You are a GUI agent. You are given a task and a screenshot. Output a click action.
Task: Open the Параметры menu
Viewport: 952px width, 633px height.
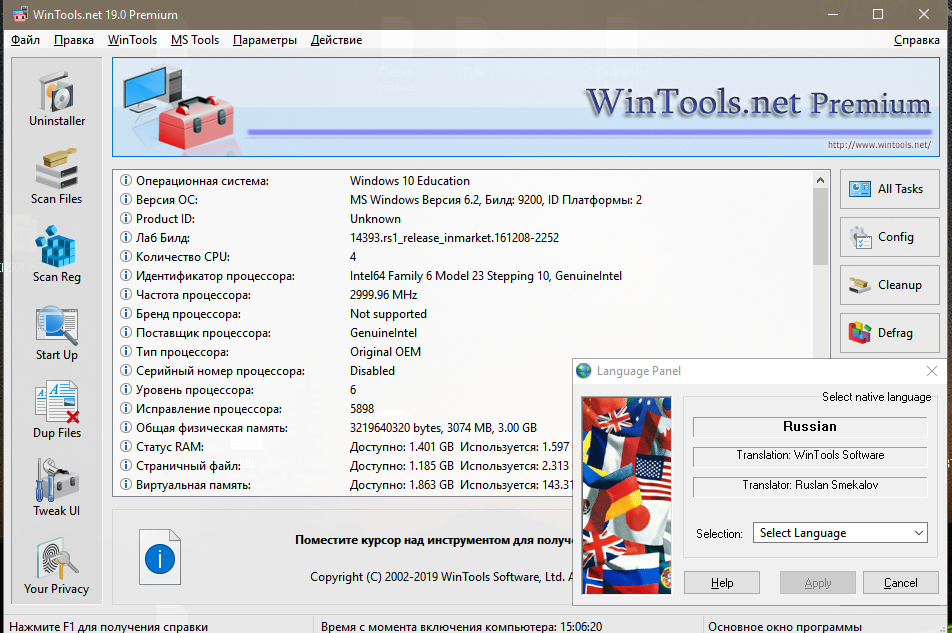point(265,40)
